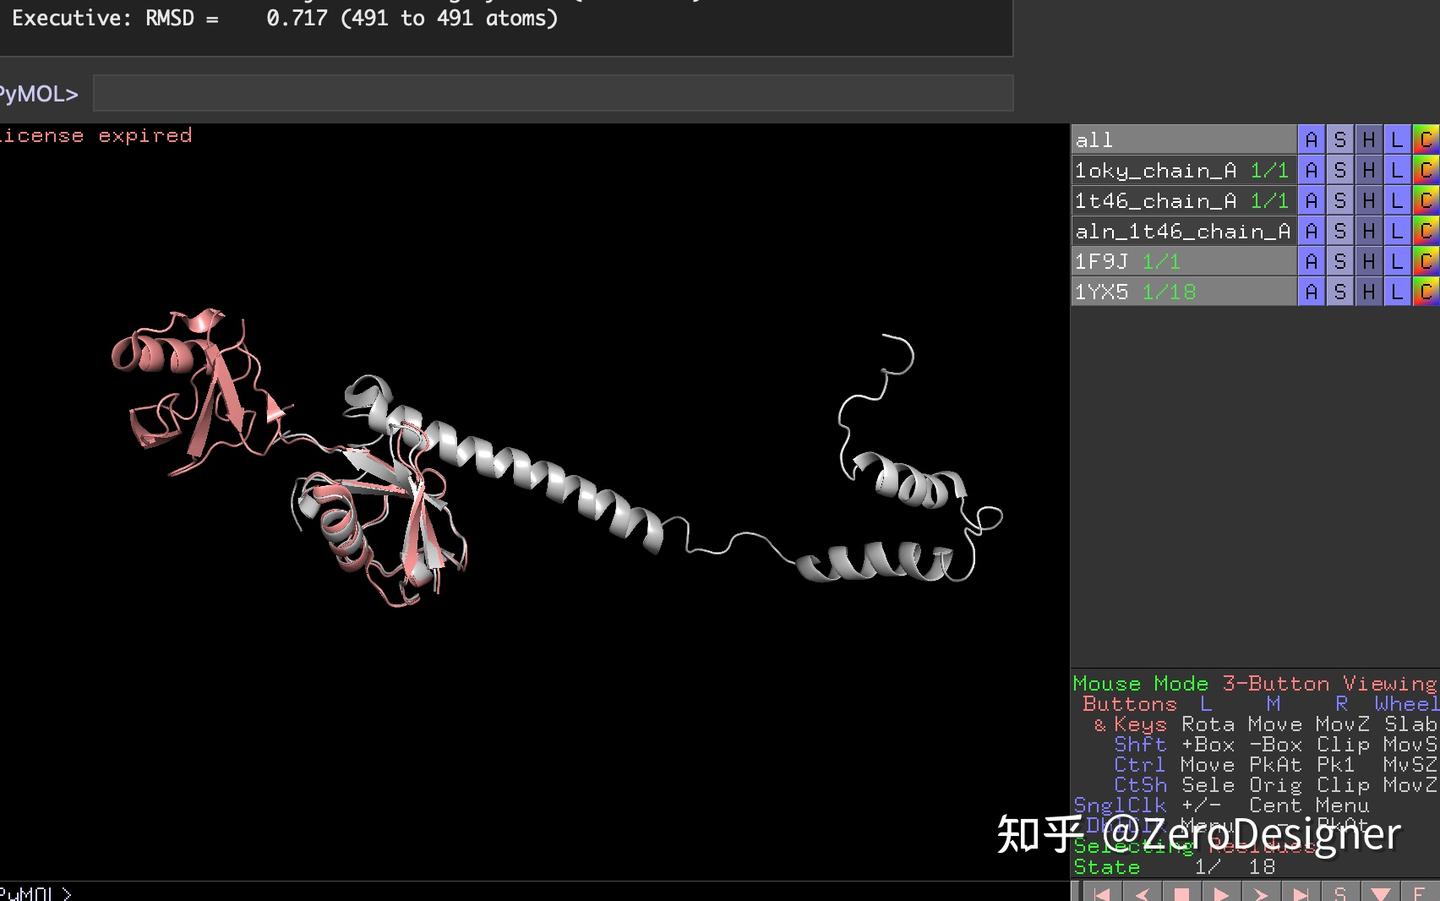Open the Hide menu for the 1F9J object

1368,261
